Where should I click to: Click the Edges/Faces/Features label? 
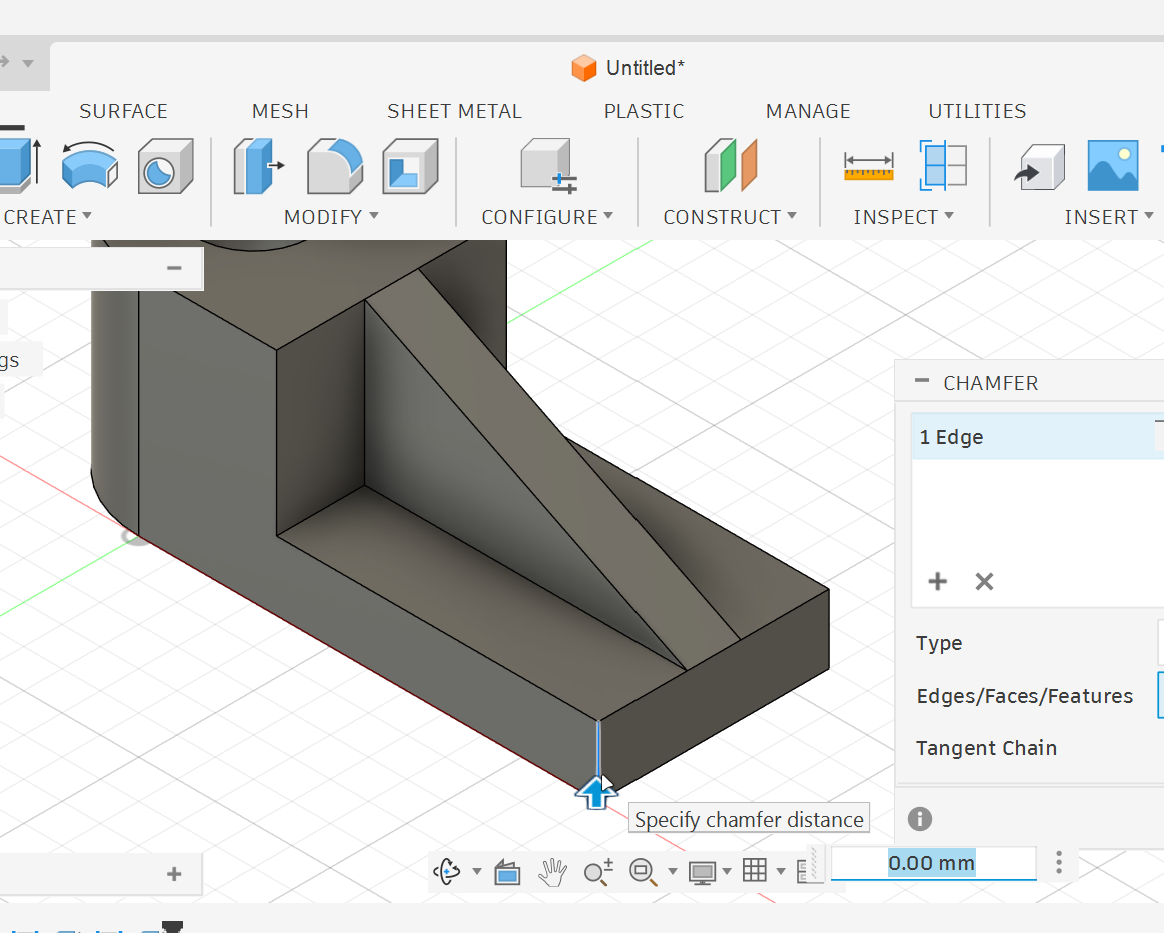pyautogui.click(x=1024, y=696)
